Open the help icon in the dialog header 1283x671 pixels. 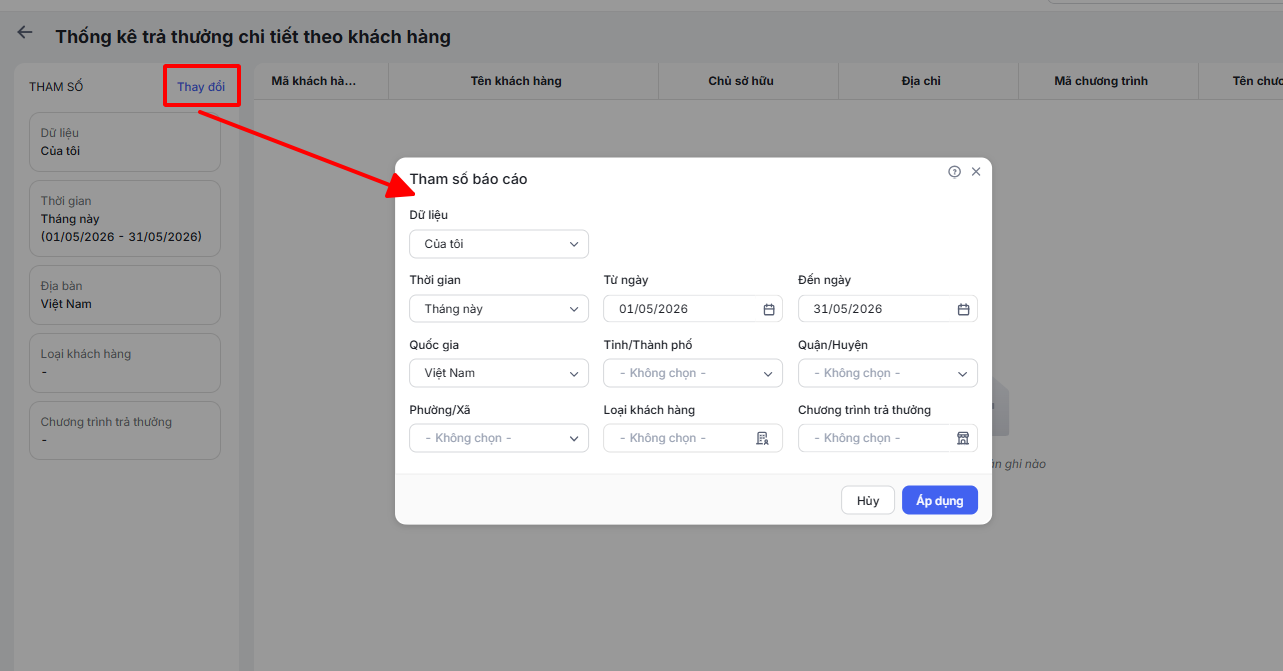pyautogui.click(x=954, y=172)
